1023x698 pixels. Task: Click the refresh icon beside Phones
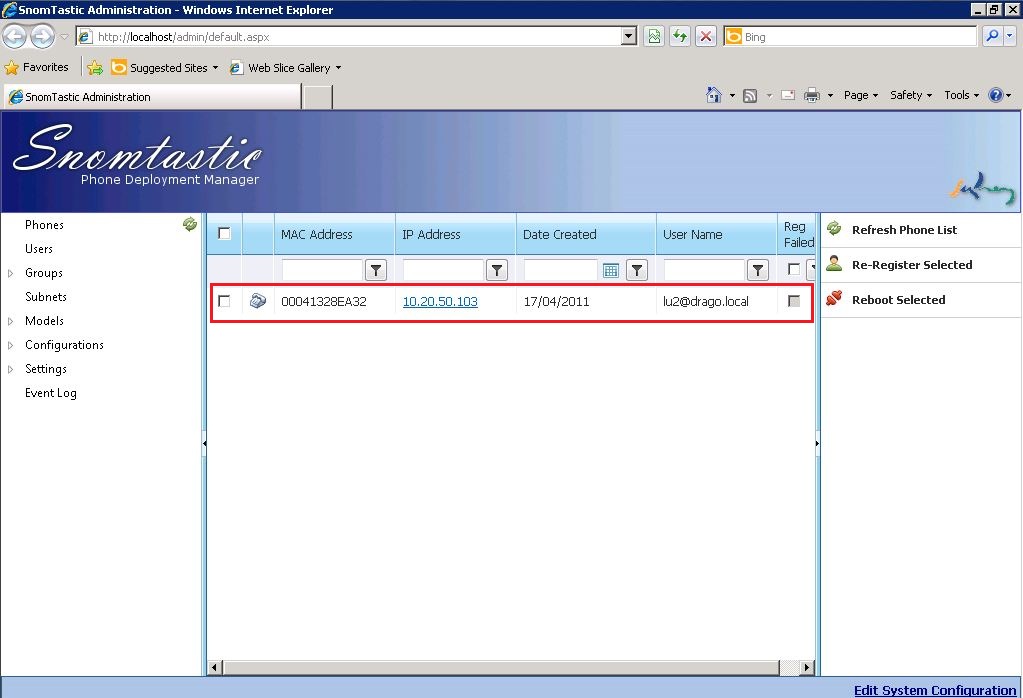(x=189, y=224)
